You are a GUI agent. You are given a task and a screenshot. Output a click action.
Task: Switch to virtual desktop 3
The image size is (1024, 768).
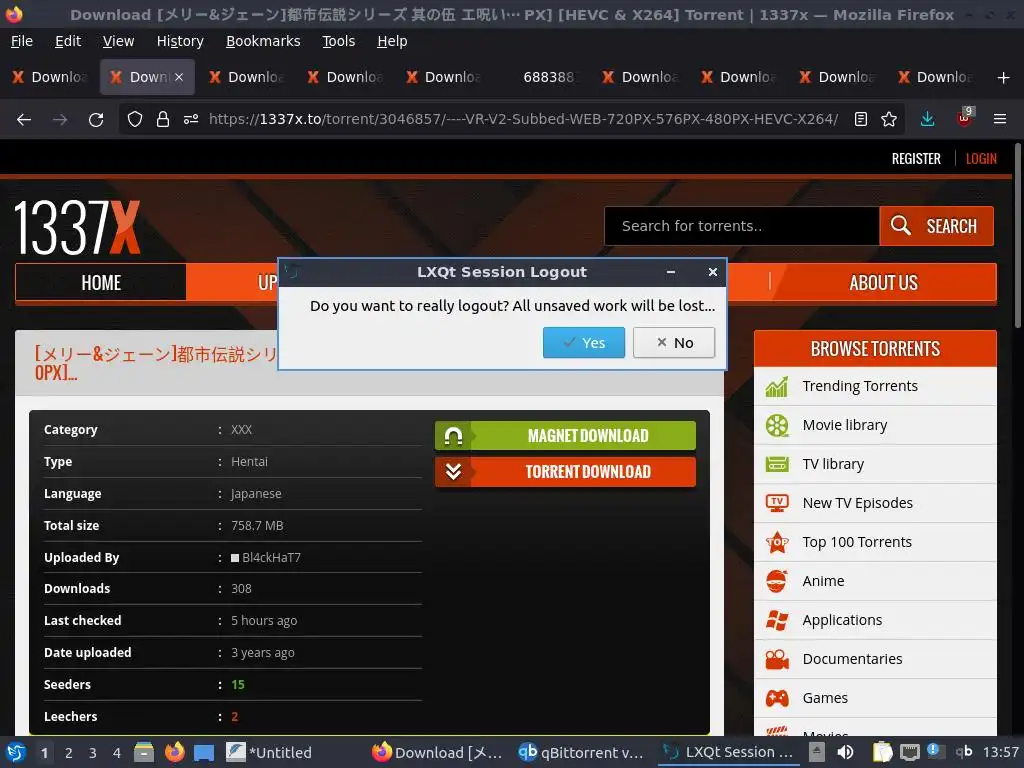click(x=93, y=753)
